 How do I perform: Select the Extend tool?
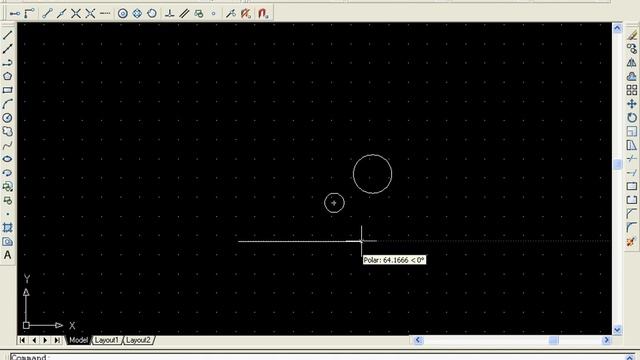632,173
